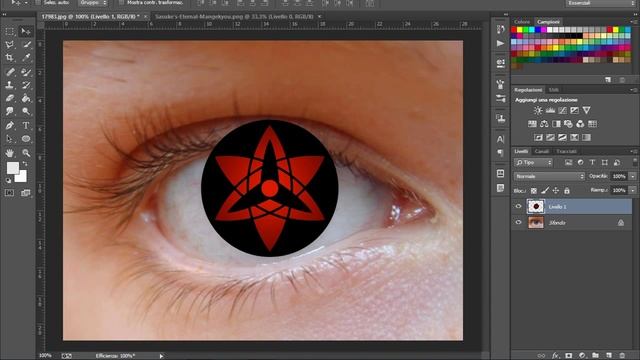
Task: Add a Channel Mixer adjustment
Action: click(580, 124)
